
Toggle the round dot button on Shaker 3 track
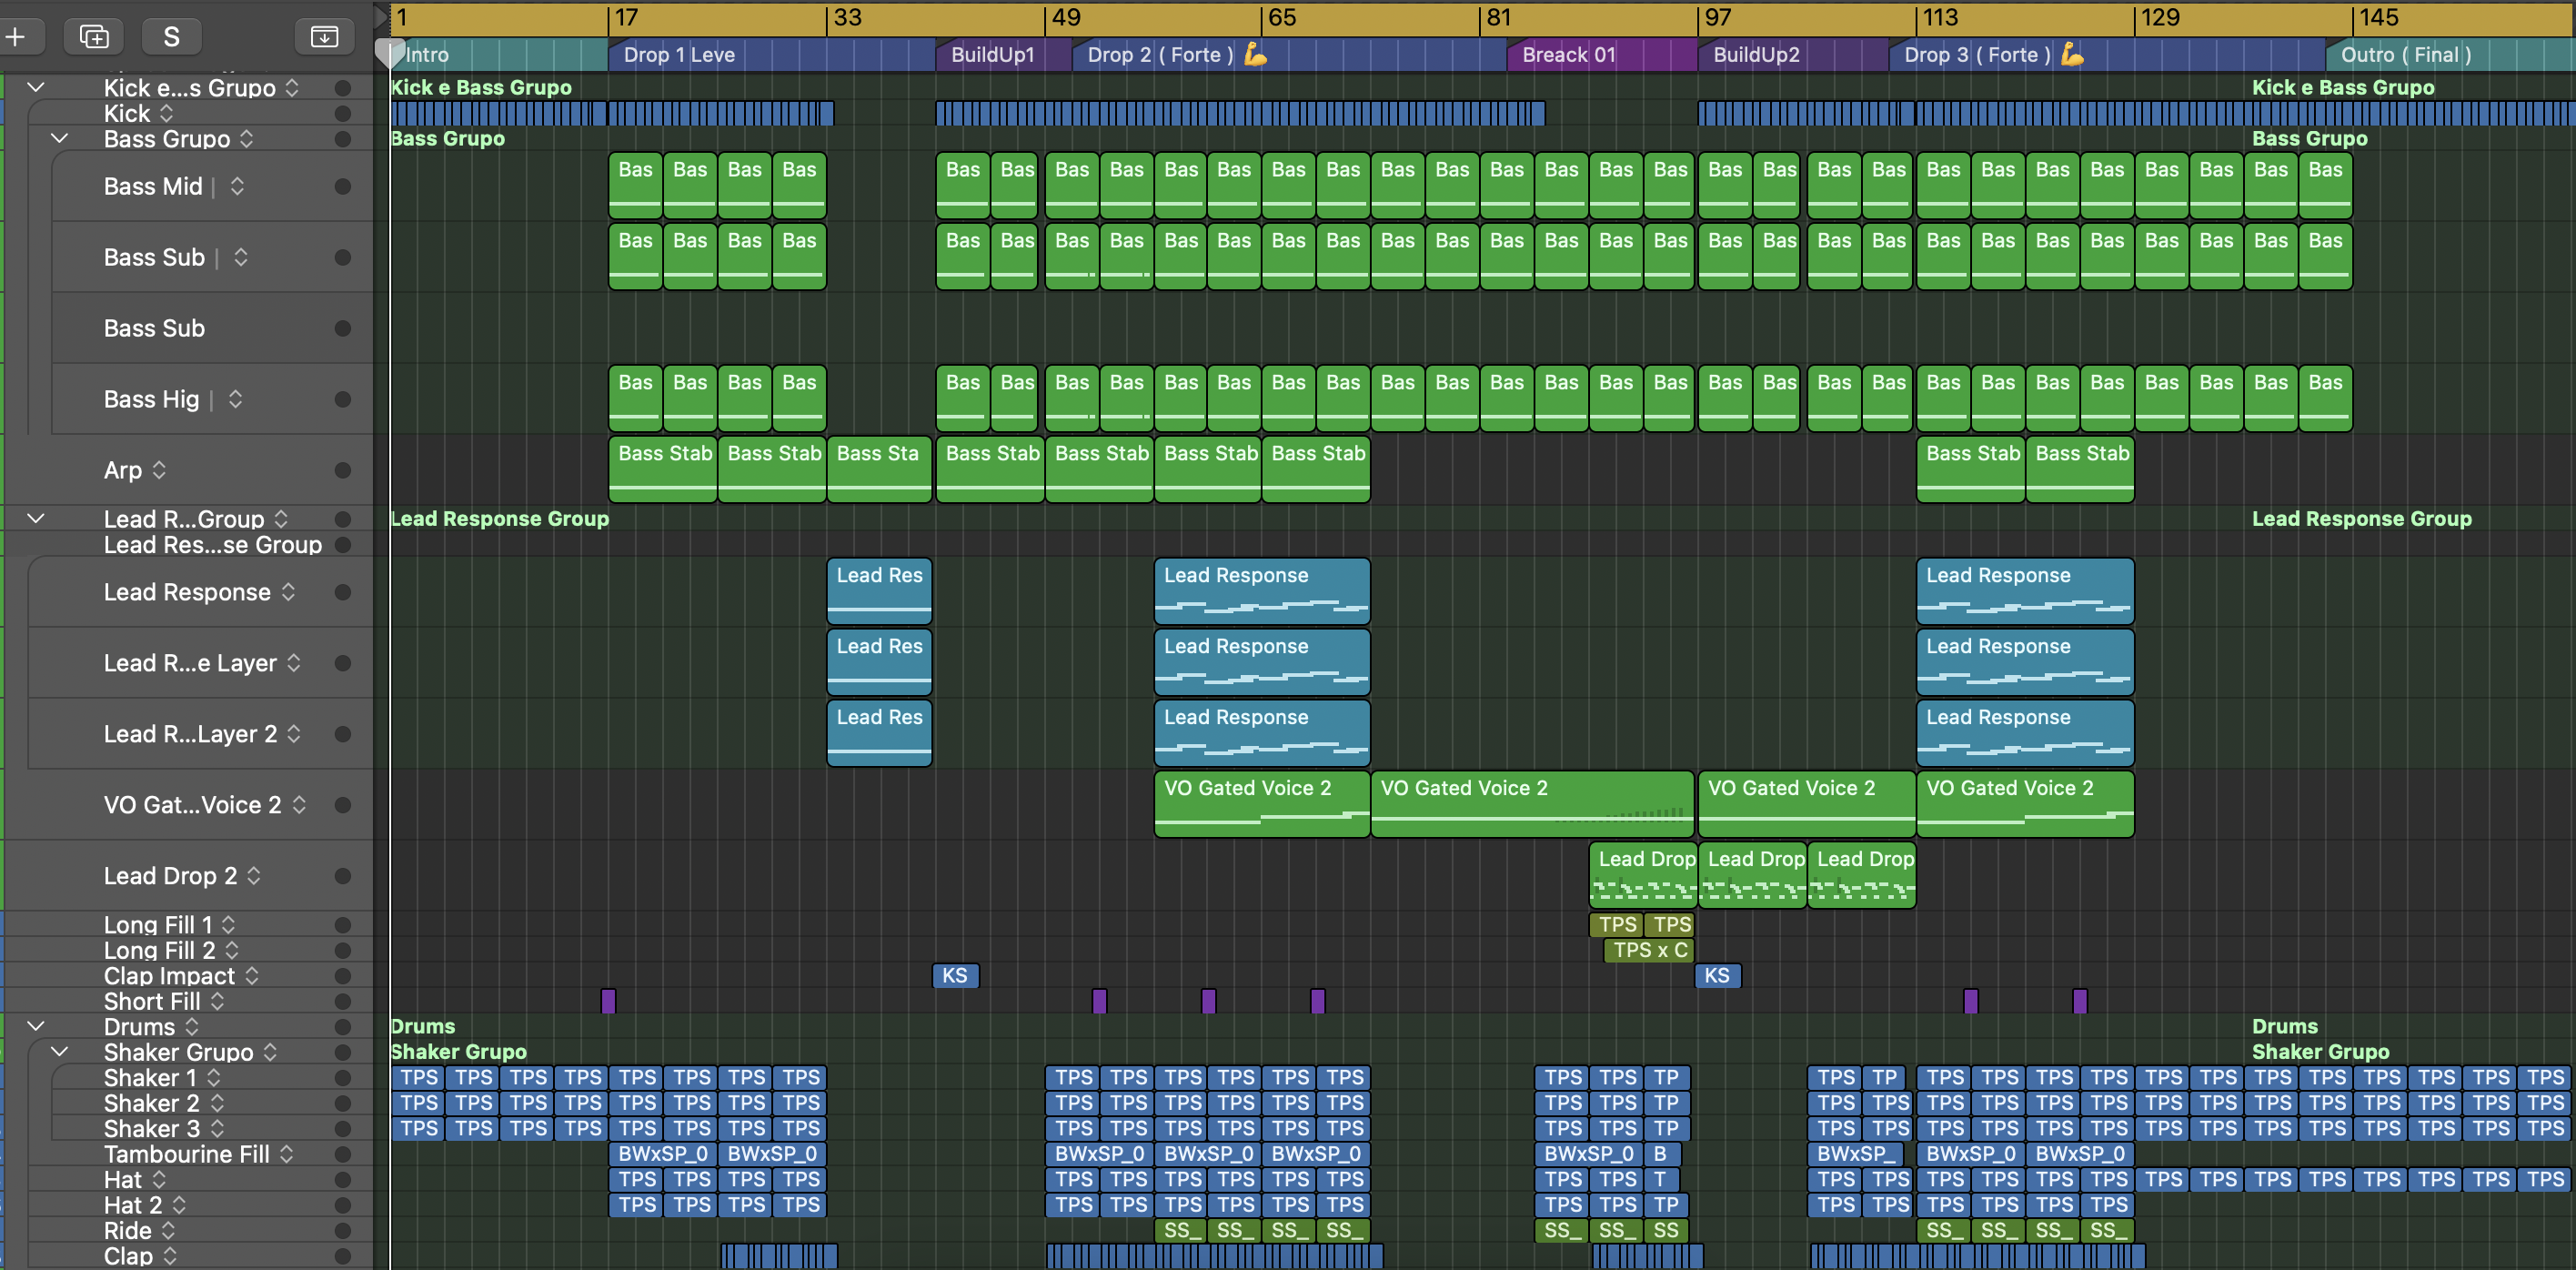343,1129
